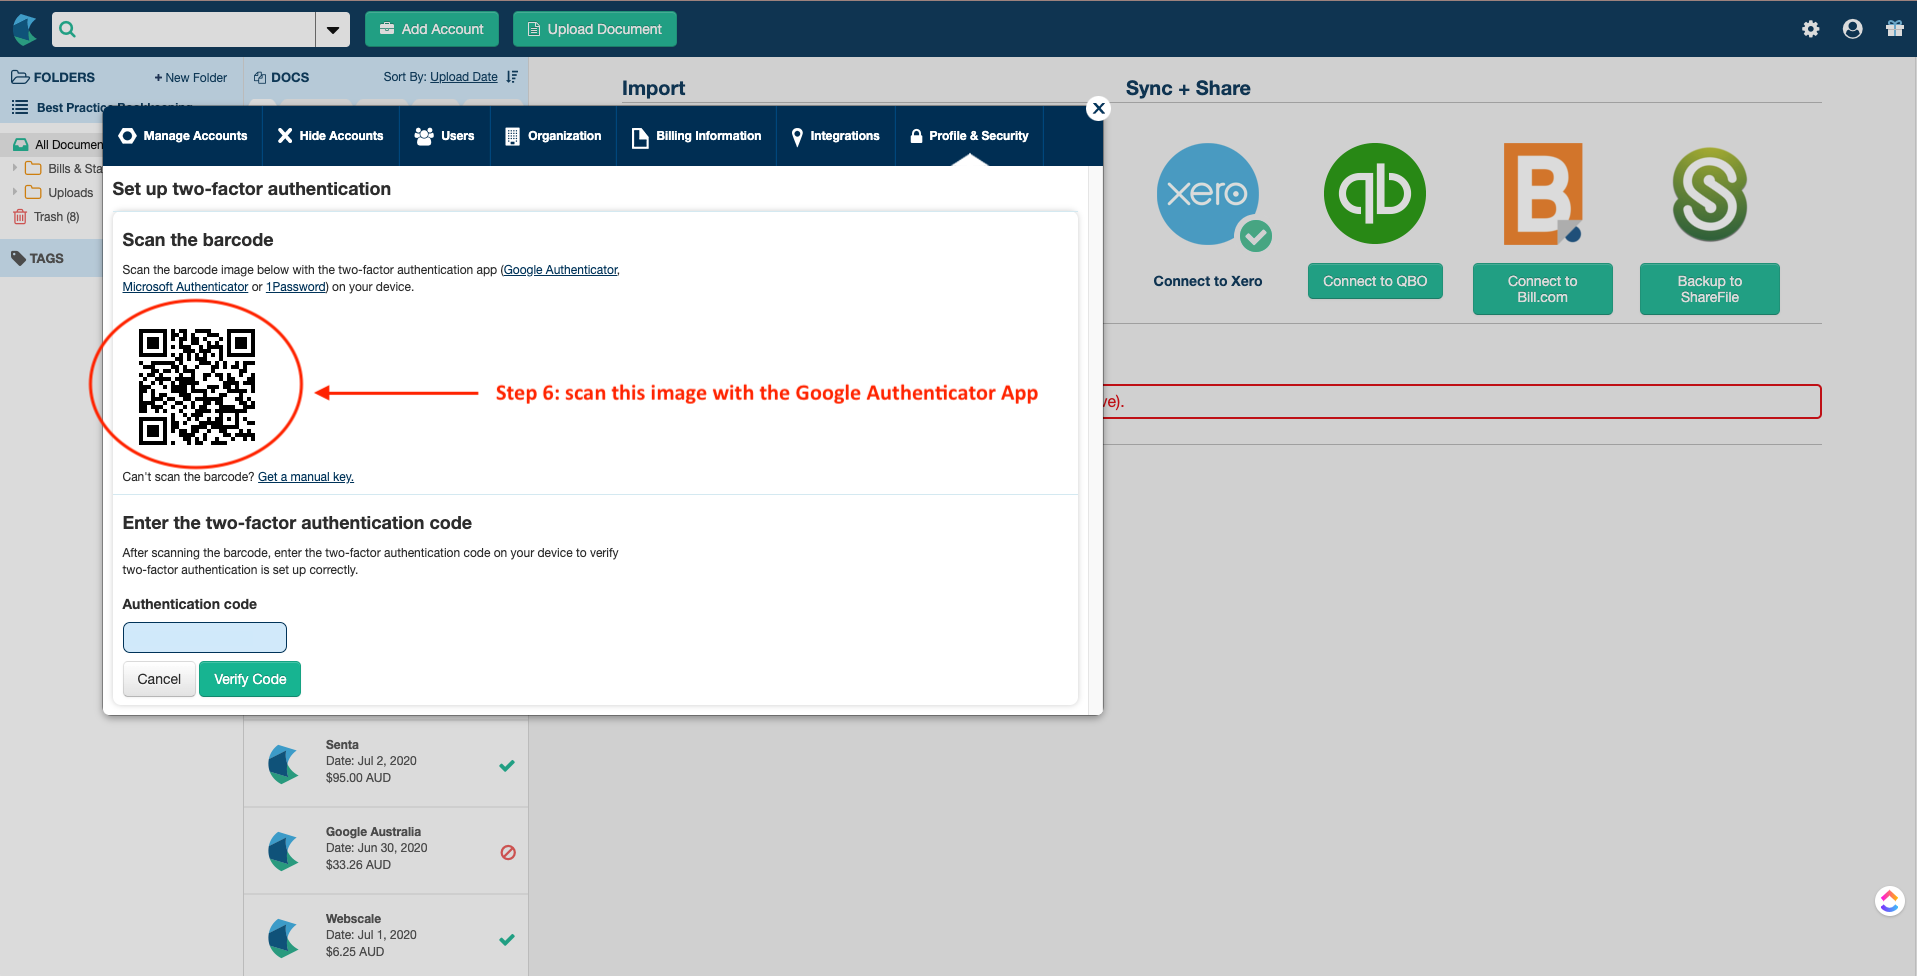
Task: Click the Cancel button
Action: (x=159, y=679)
